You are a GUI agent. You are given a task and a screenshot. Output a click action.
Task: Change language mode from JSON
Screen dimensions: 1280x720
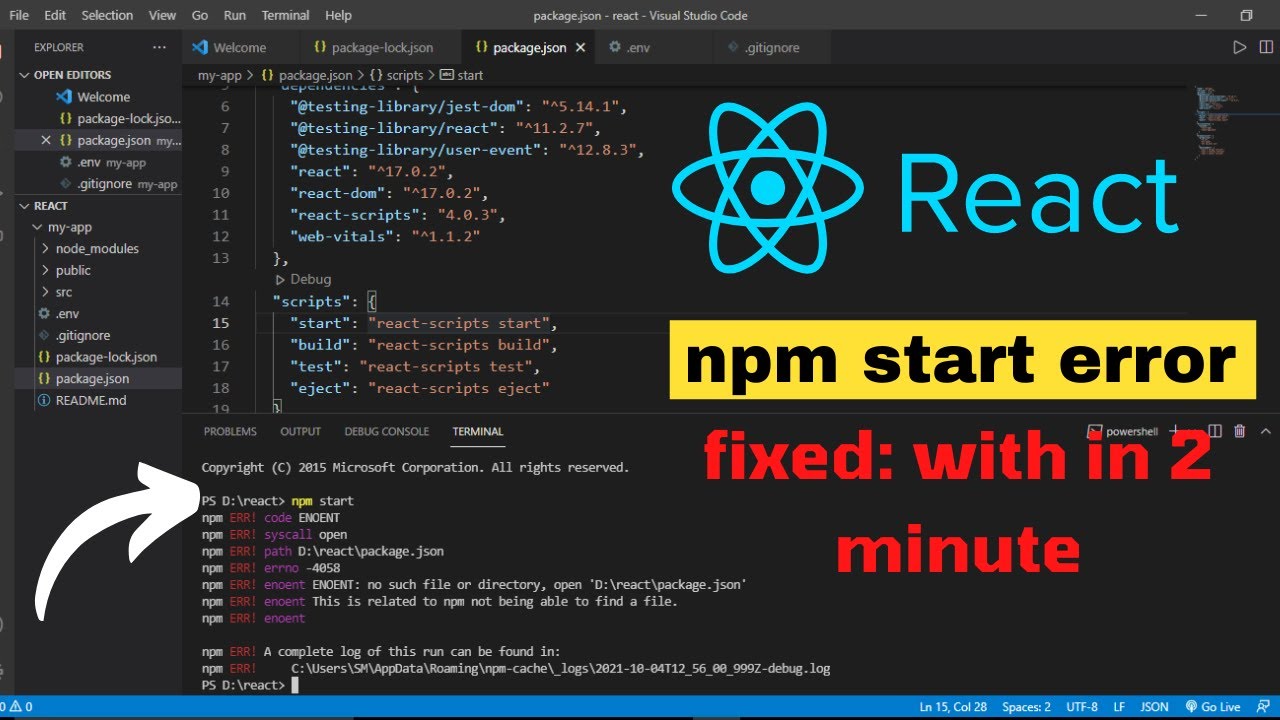point(1154,707)
